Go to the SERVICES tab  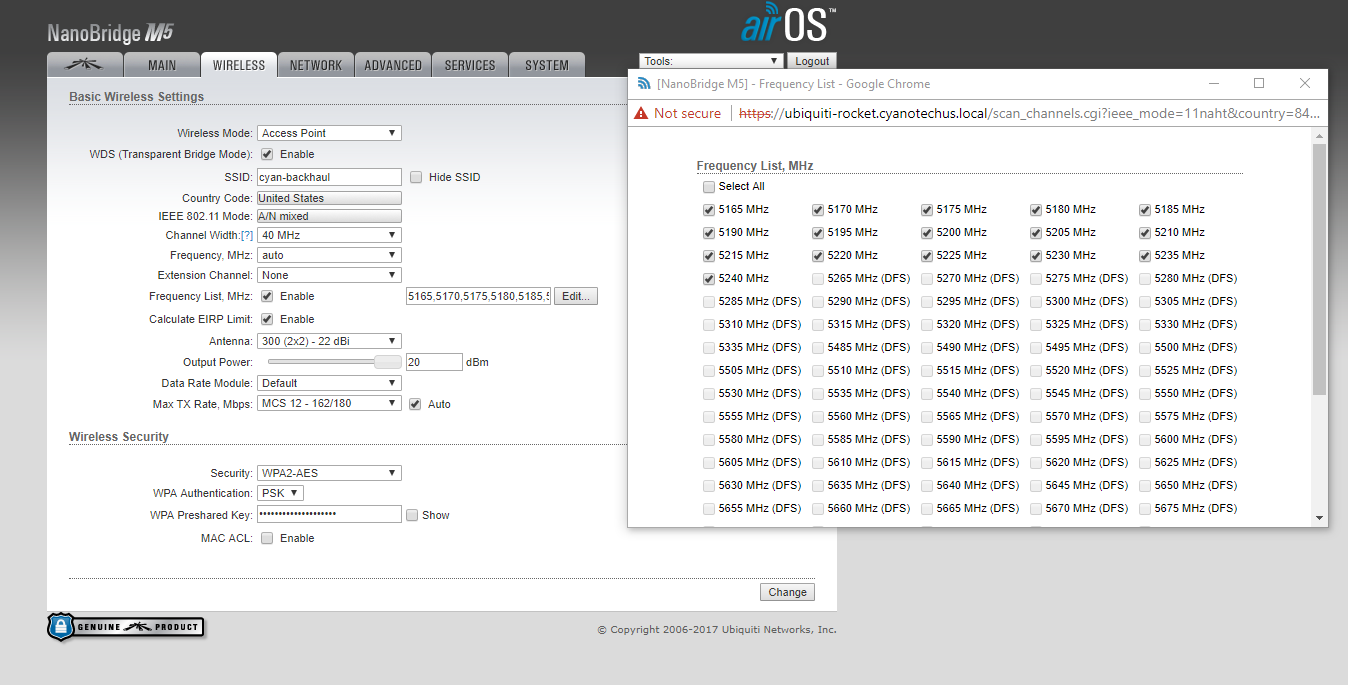click(469, 65)
